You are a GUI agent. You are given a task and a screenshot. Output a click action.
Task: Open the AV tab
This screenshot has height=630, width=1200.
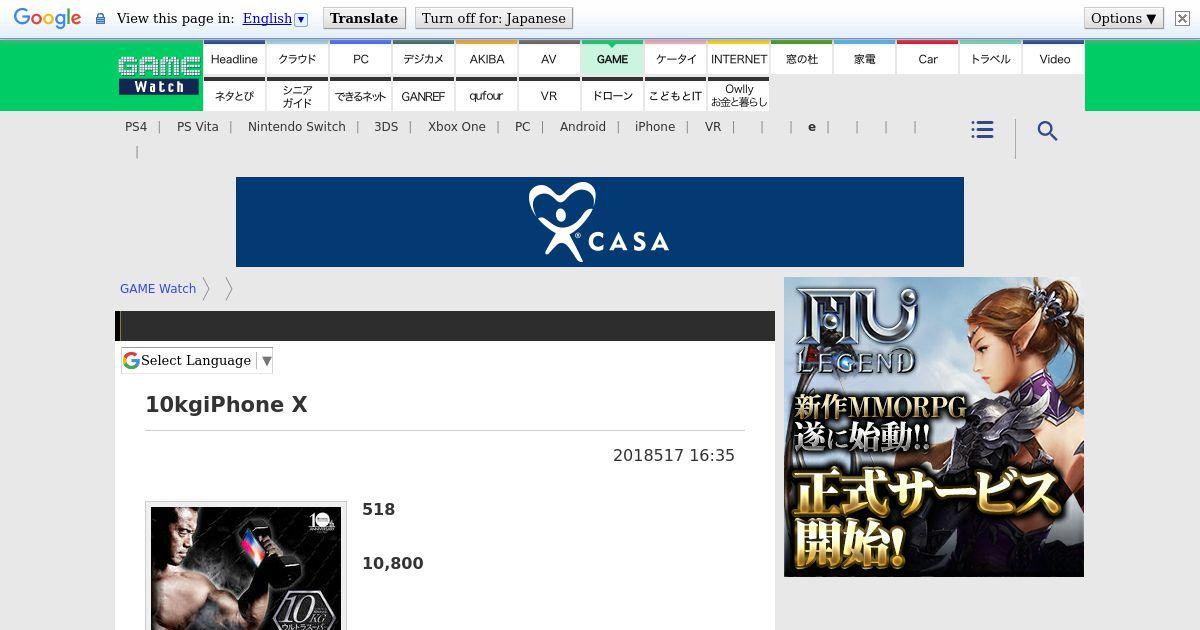point(549,58)
